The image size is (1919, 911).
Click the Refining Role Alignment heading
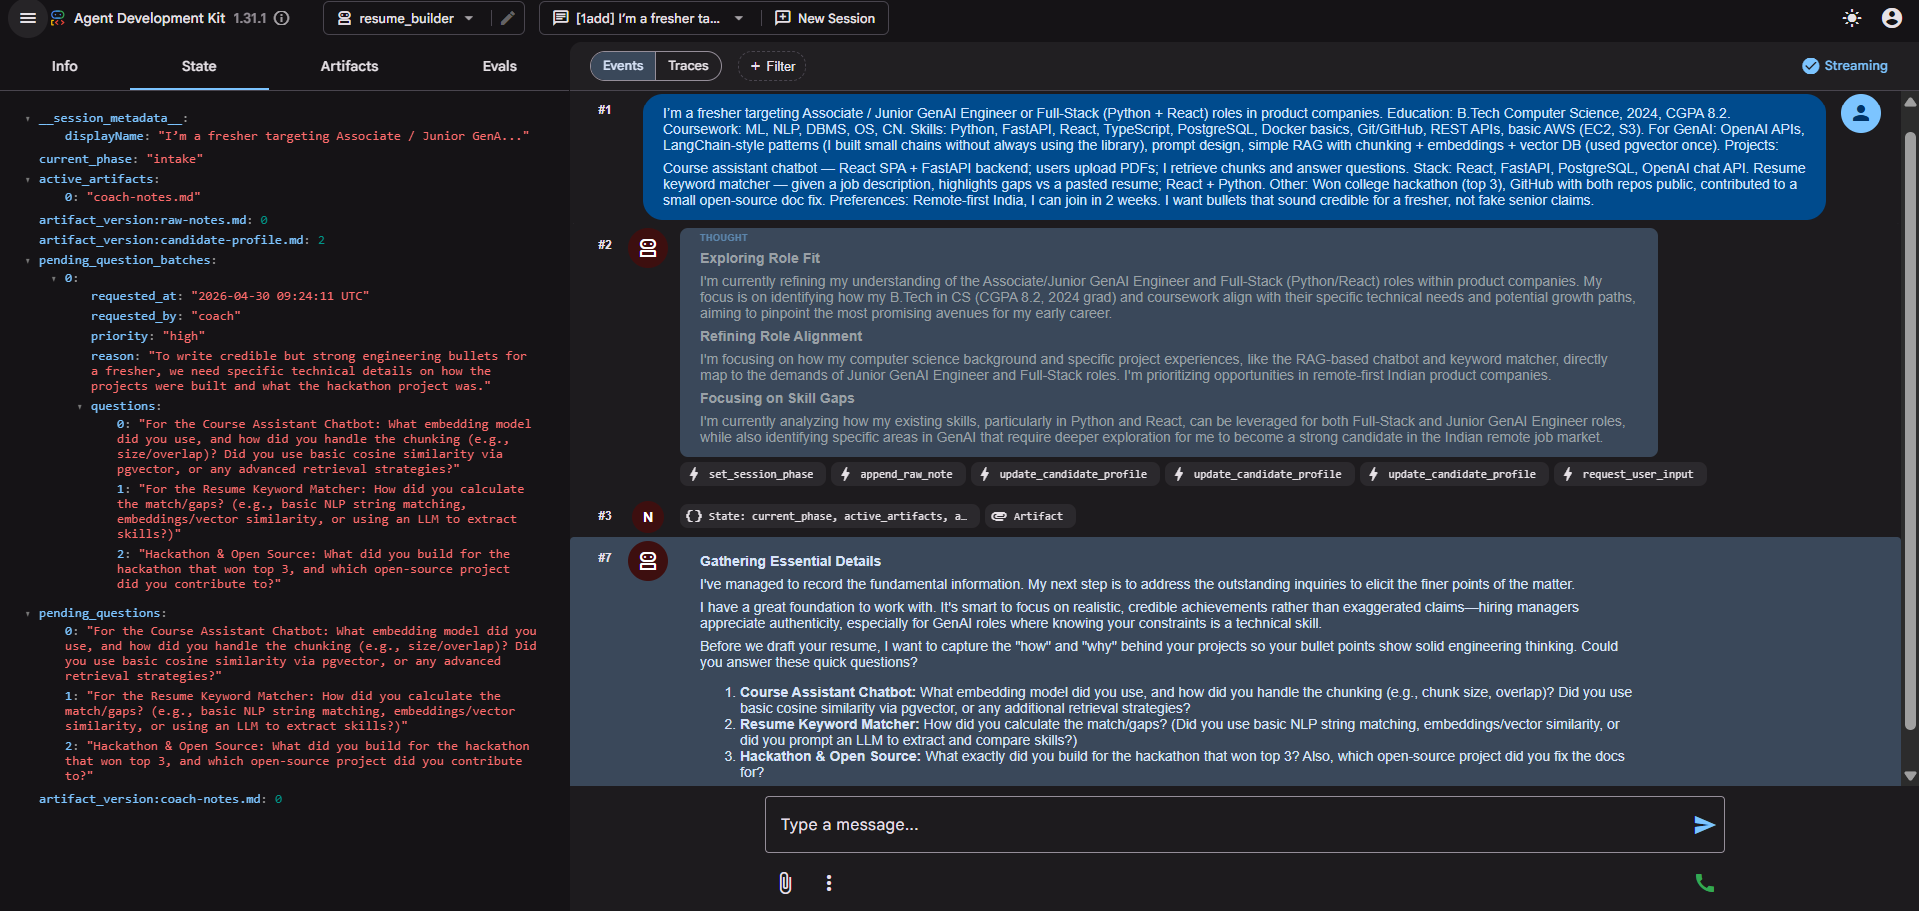781,336
